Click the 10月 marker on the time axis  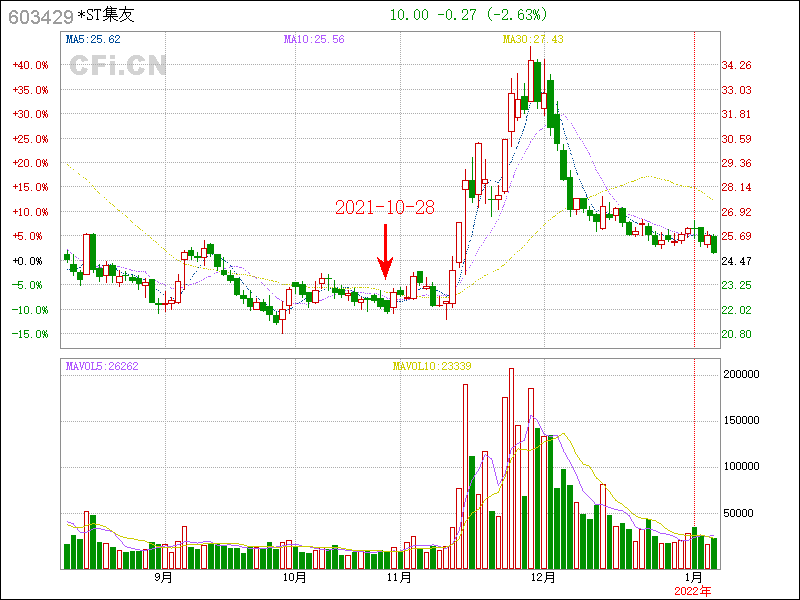(293, 577)
